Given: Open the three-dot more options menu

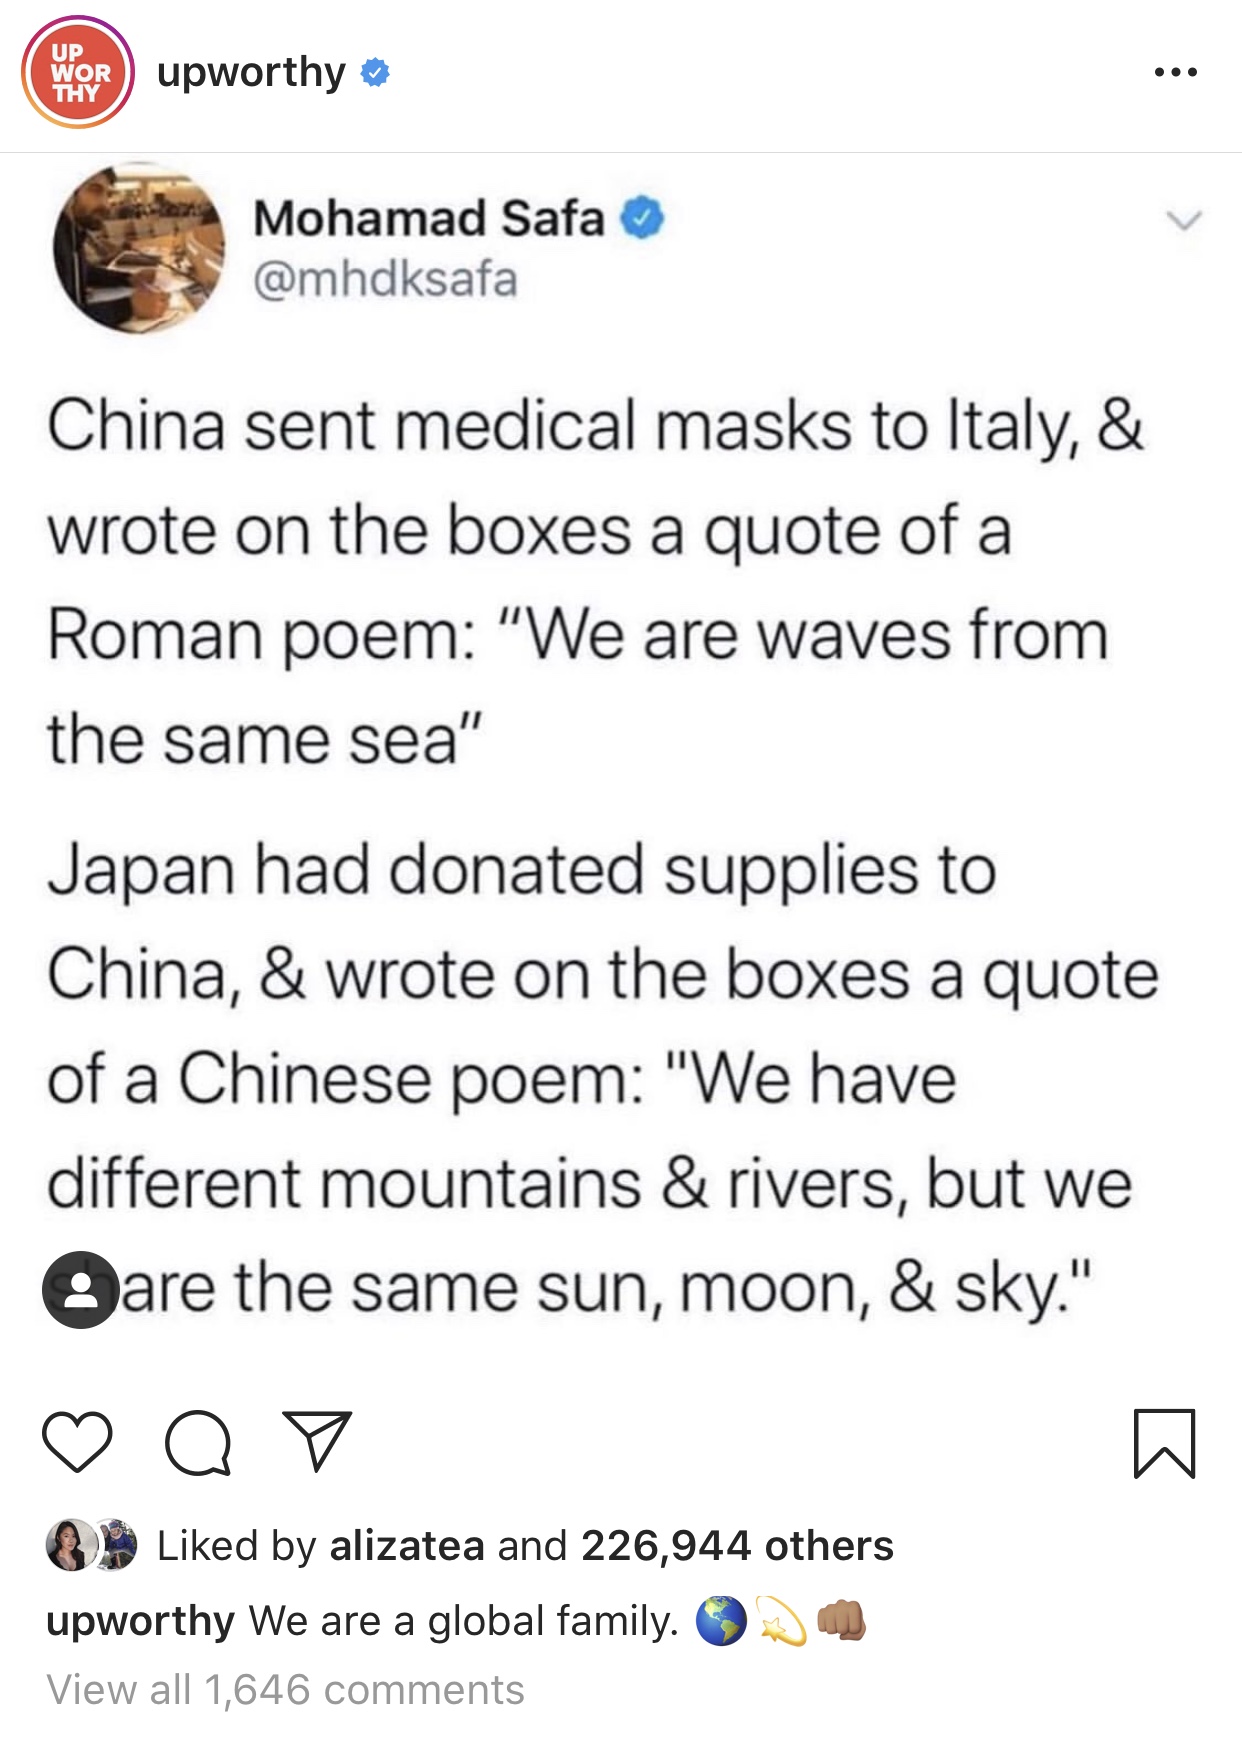Looking at the screenshot, I should (x=1175, y=72).
